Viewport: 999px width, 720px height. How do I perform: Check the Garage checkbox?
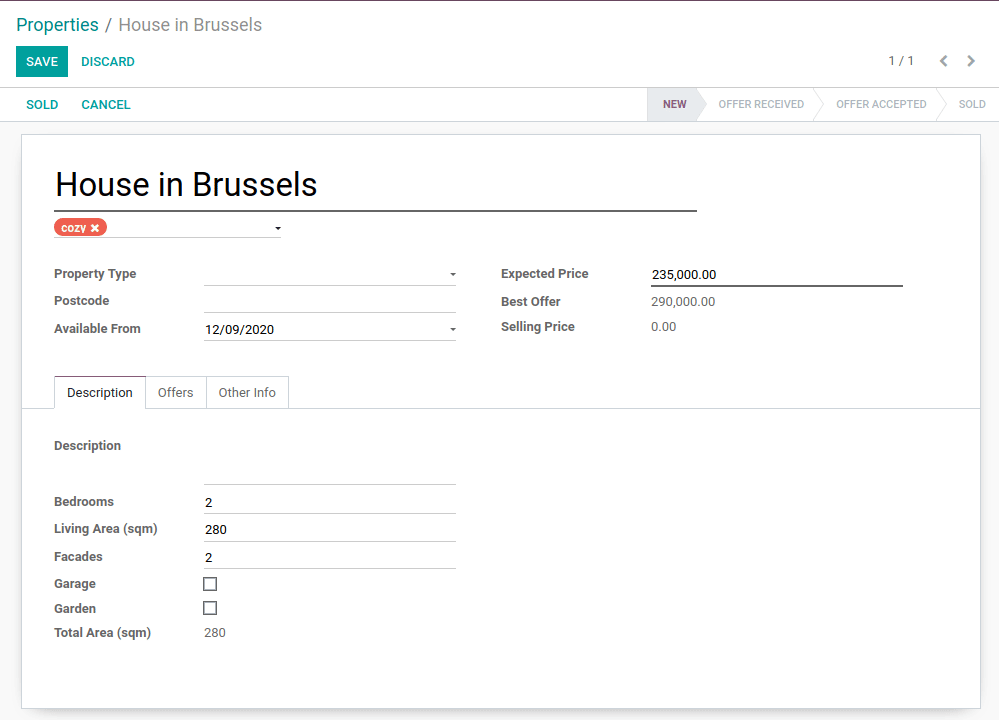tap(210, 583)
